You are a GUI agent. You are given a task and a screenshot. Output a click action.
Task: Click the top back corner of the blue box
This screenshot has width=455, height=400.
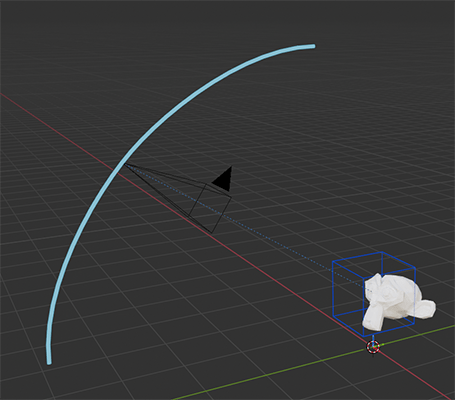pos(382,252)
